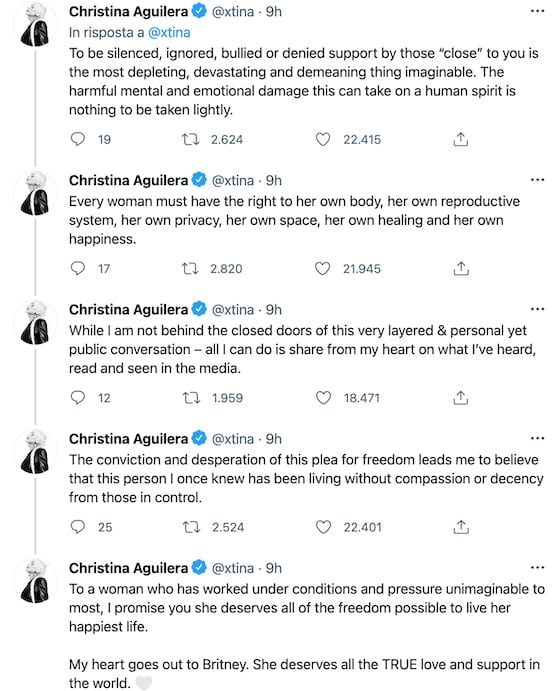Open more options on 'Every woman' tweet
This screenshot has width=557, height=691.
click(537, 180)
